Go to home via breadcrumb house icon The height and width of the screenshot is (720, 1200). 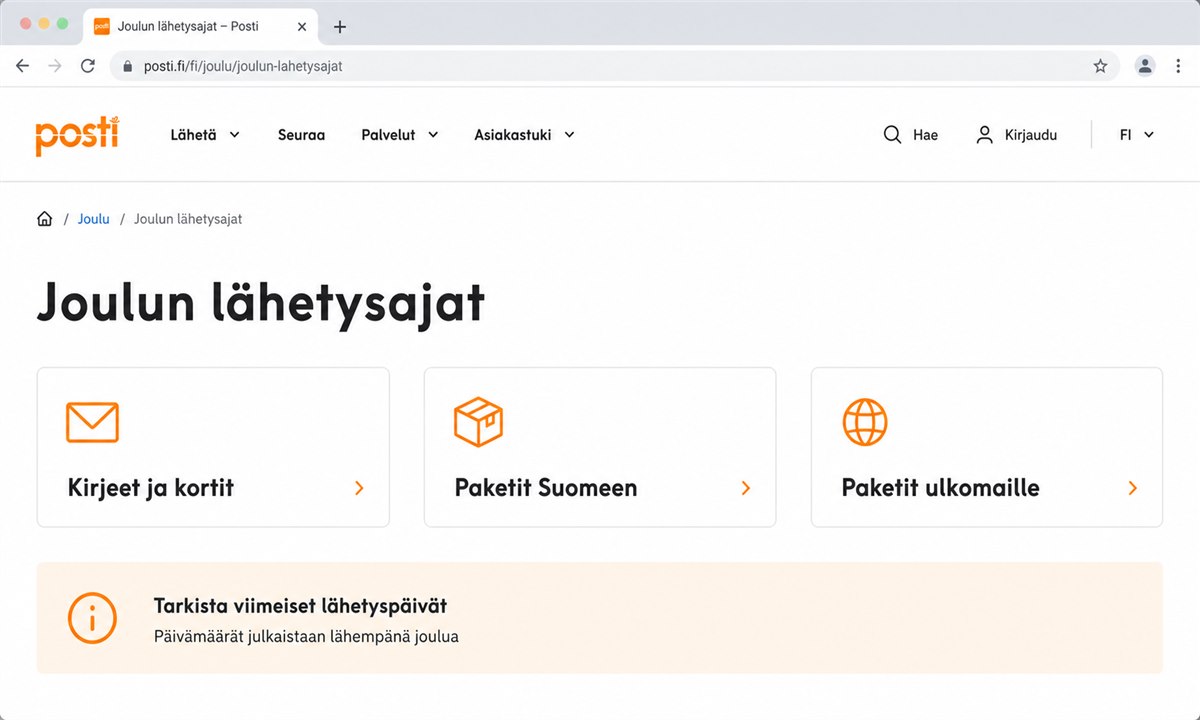pyautogui.click(x=44, y=219)
